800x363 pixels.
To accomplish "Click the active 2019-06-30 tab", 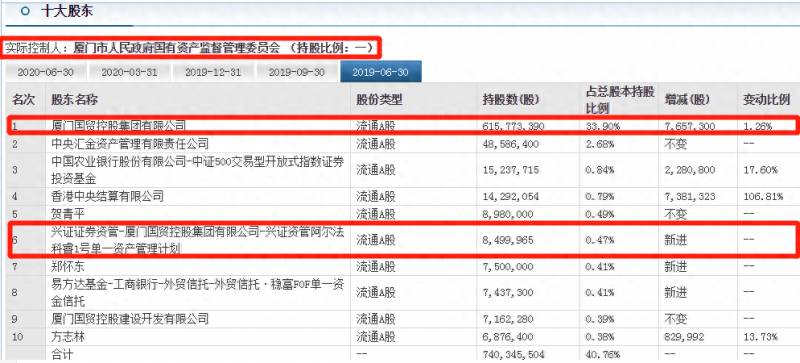I will [x=381, y=72].
